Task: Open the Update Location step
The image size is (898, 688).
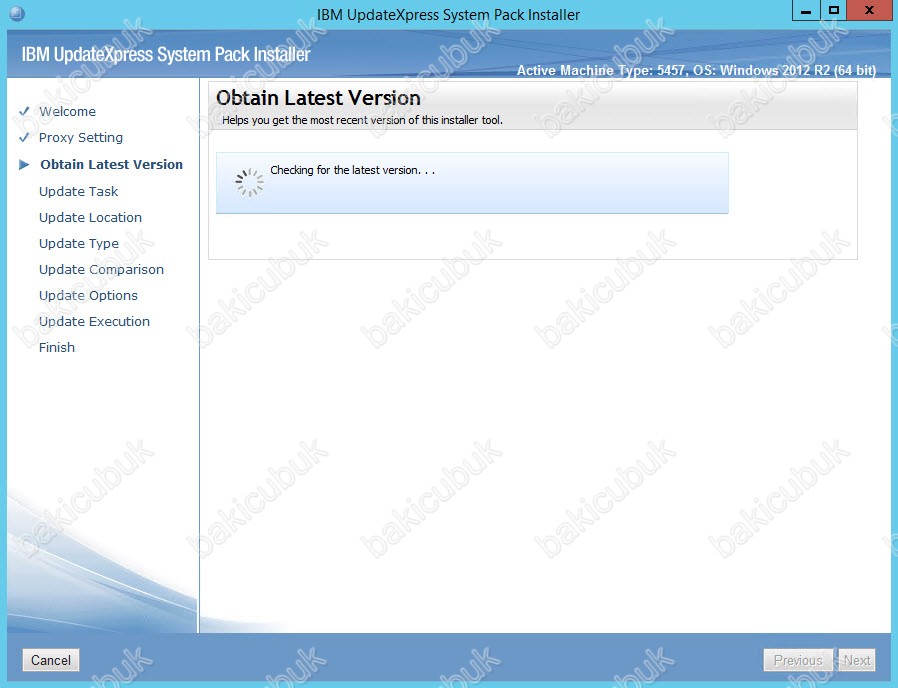Action: [x=90, y=218]
